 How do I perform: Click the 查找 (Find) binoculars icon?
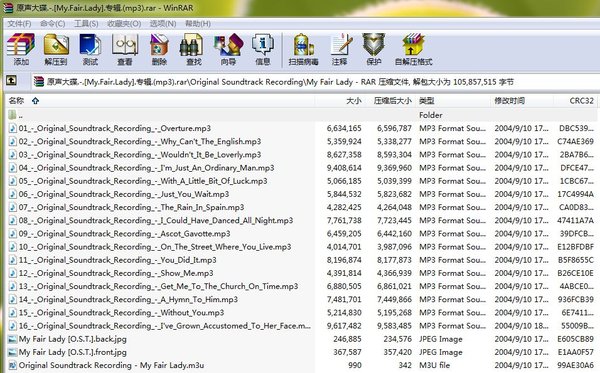191,44
